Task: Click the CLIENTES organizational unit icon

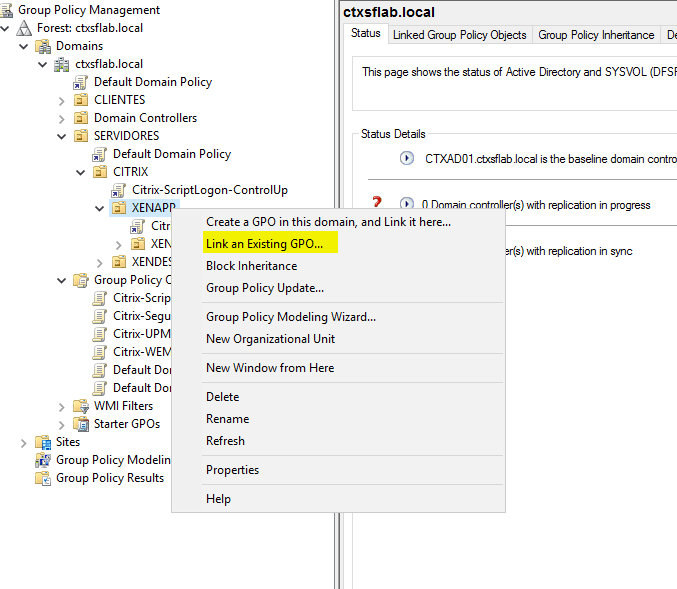Action: [x=81, y=100]
